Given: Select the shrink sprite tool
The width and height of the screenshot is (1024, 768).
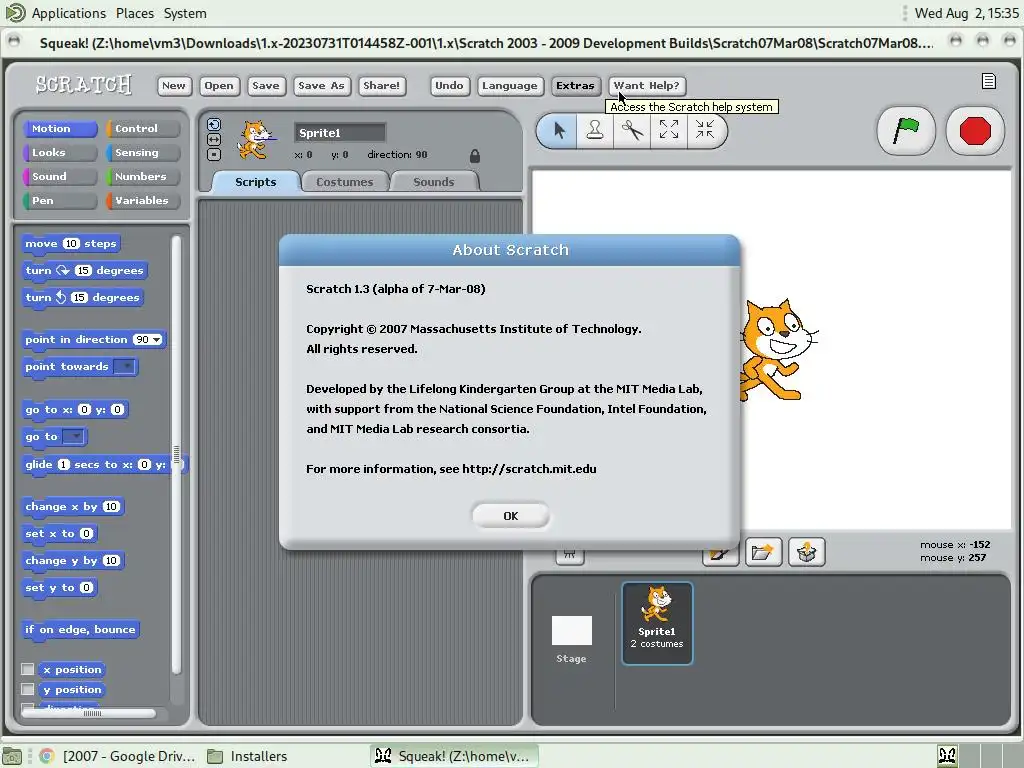Looking at the screenshot, I should point(705,130).
